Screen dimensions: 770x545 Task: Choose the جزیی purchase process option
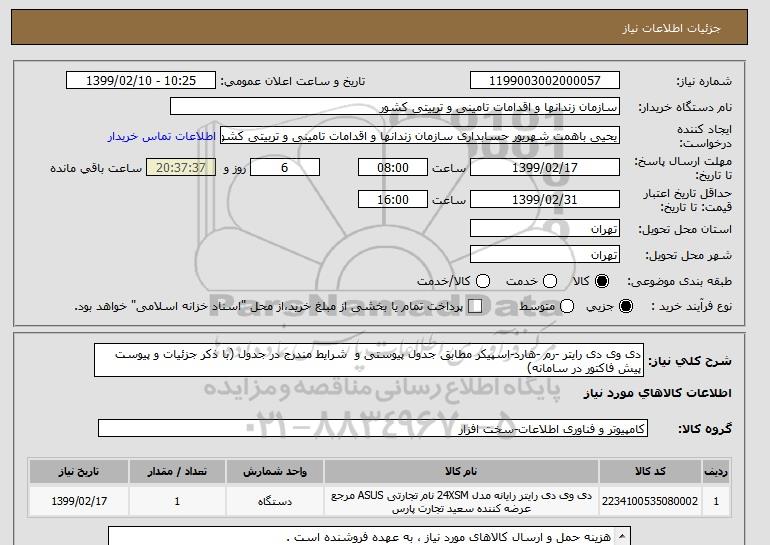[626, 306]
